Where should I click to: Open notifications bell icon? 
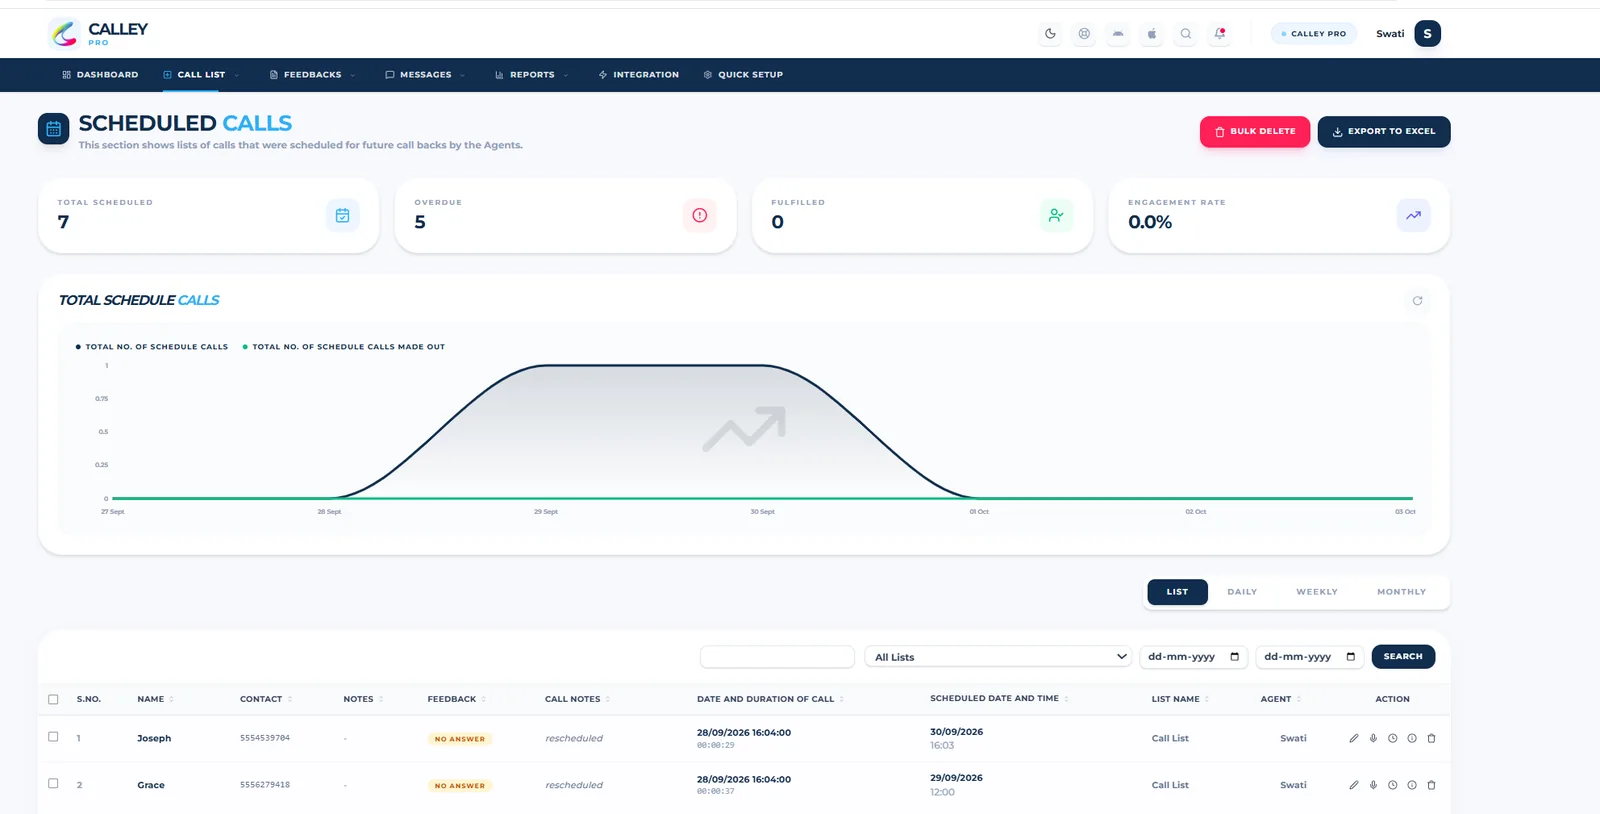1220,34
